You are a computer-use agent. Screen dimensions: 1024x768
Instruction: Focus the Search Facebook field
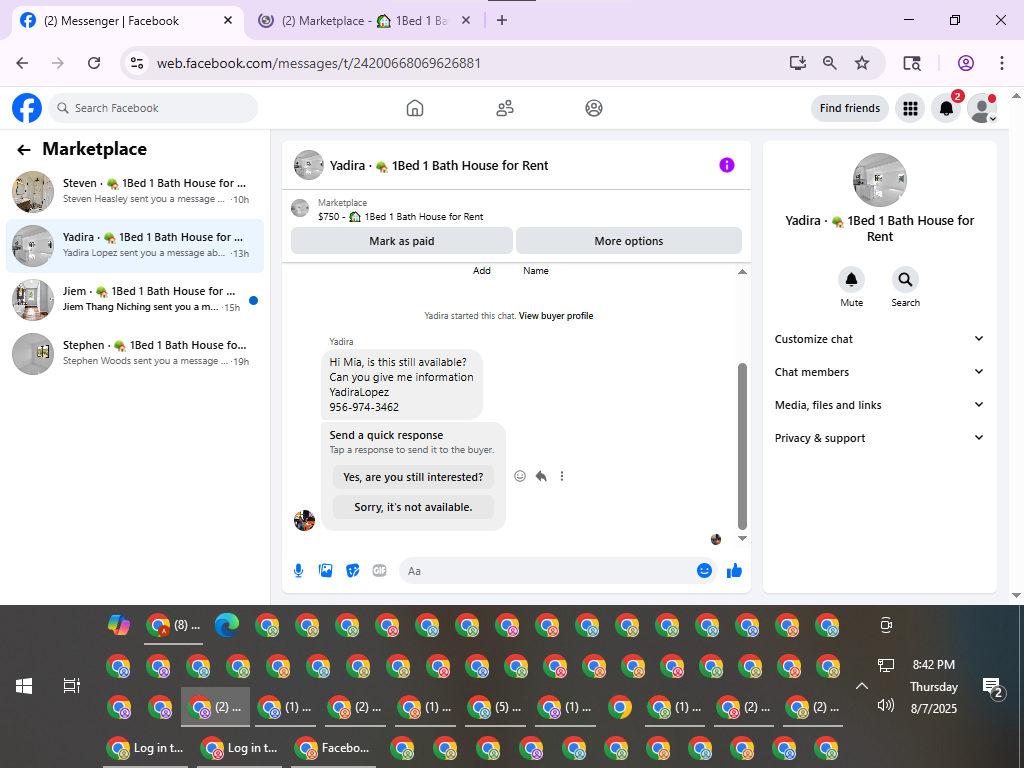coord(153,108)
